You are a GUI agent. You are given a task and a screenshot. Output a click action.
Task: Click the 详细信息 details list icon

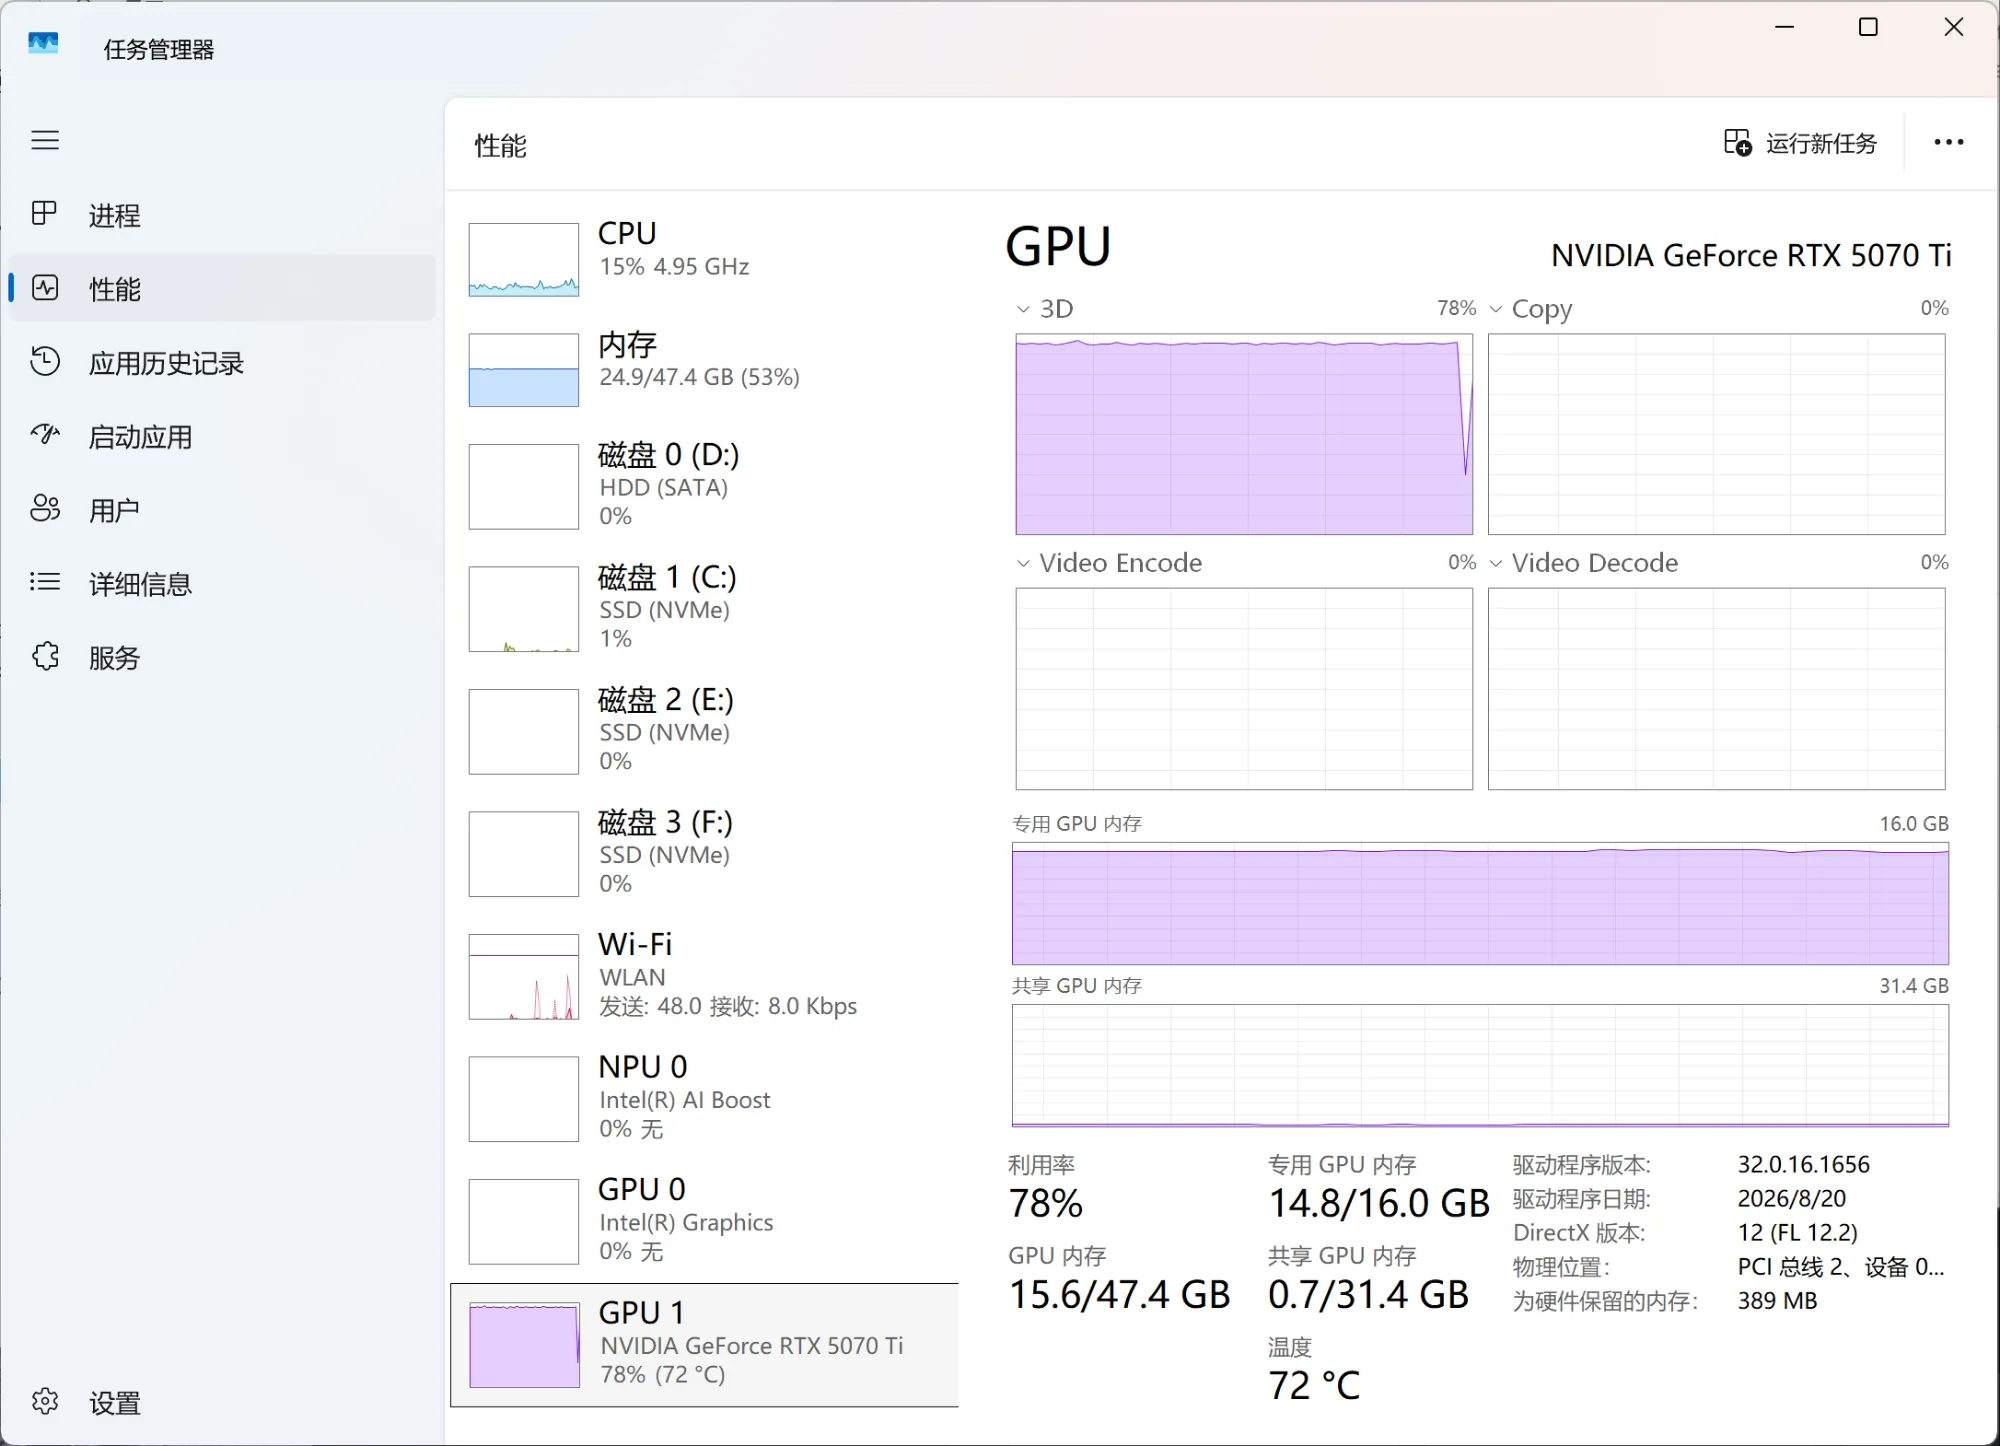click(x=45, y=583)
